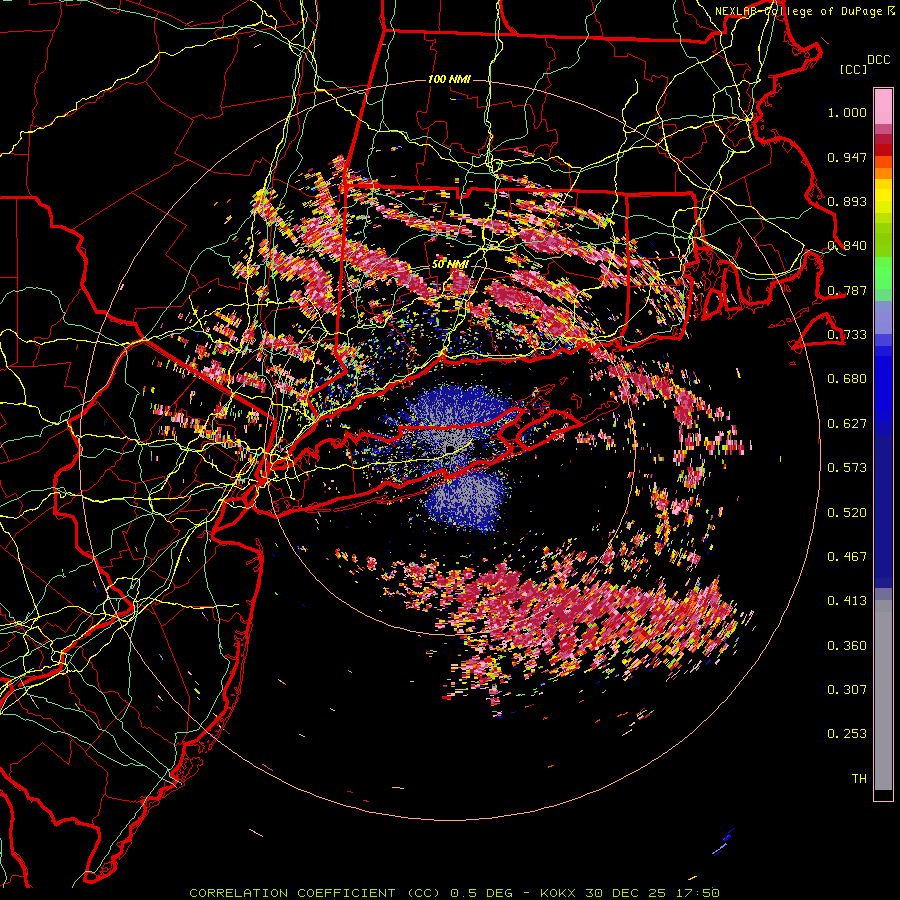Select the 0.520 legend value
The image size is (900, 900).
point(847,512)
